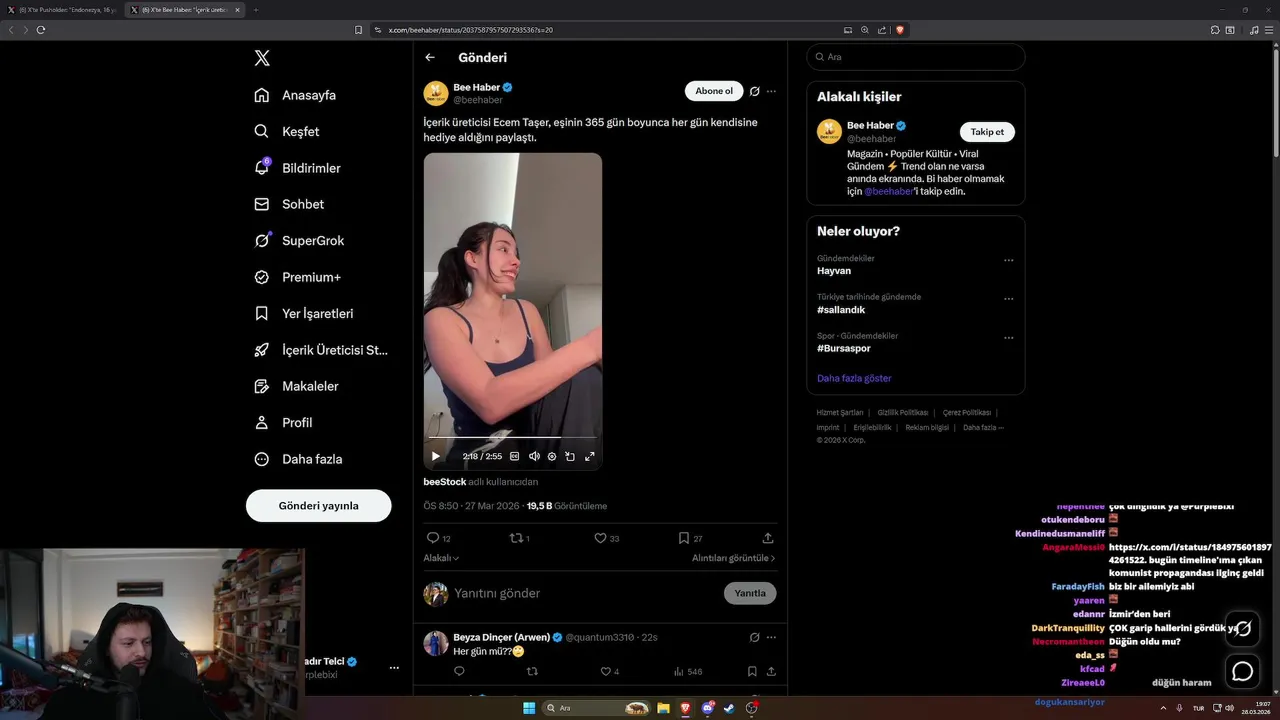Open account switcher menu dots
Image resolution: width=1280 pixels, height=720 pixels.
pos(394,667)
